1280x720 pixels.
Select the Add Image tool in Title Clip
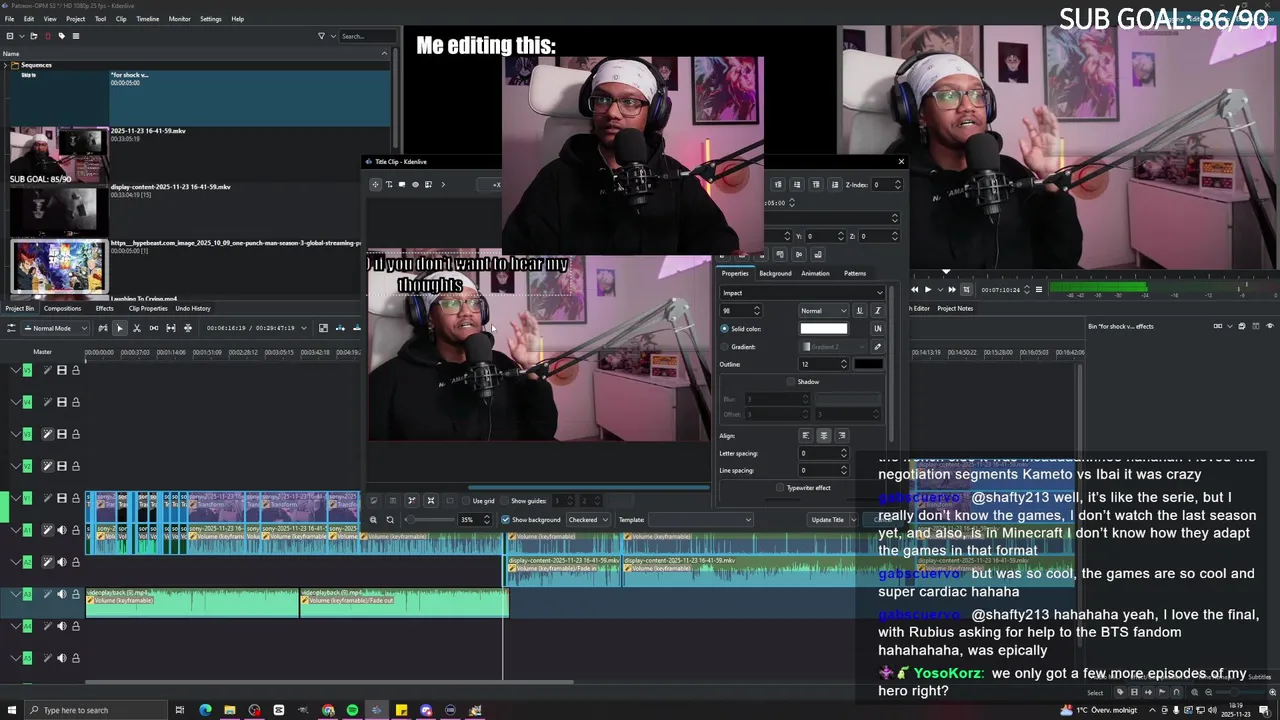pos(428,184)
